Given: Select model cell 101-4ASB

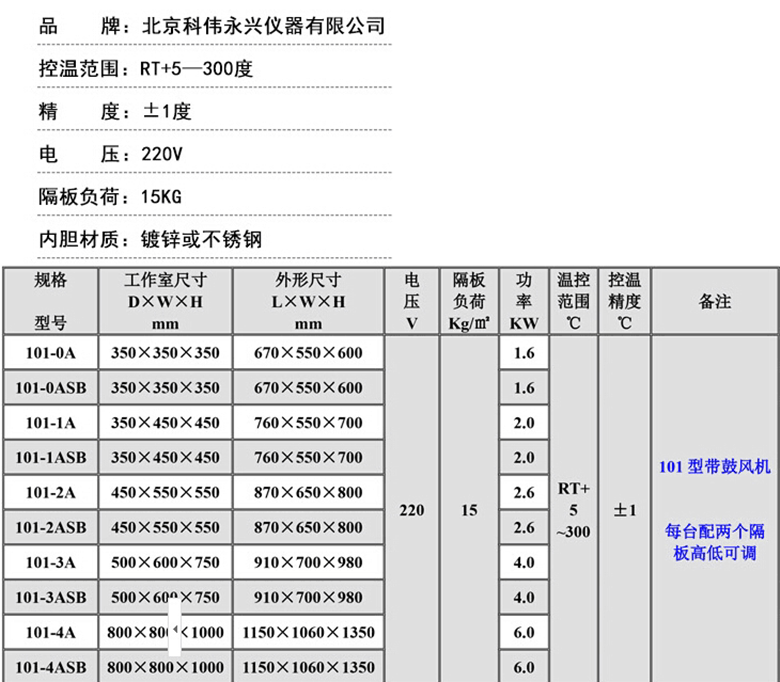Looking at the screenshot, I should [x=50, y=667].
